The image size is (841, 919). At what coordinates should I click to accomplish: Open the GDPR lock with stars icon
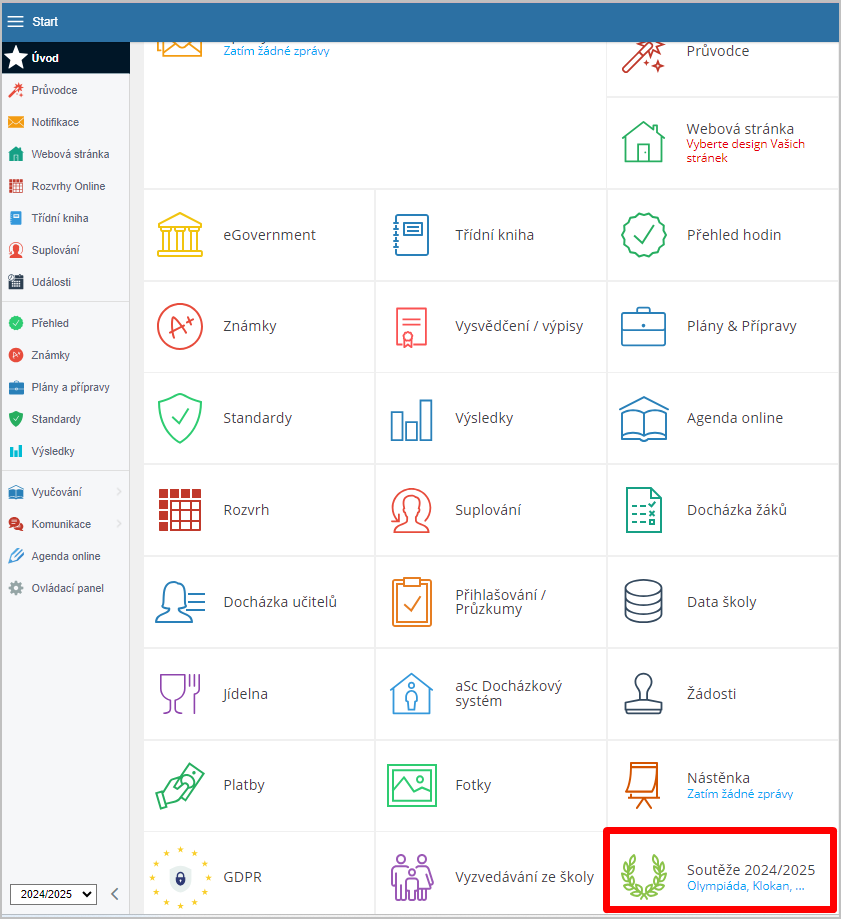pos(180,877)
